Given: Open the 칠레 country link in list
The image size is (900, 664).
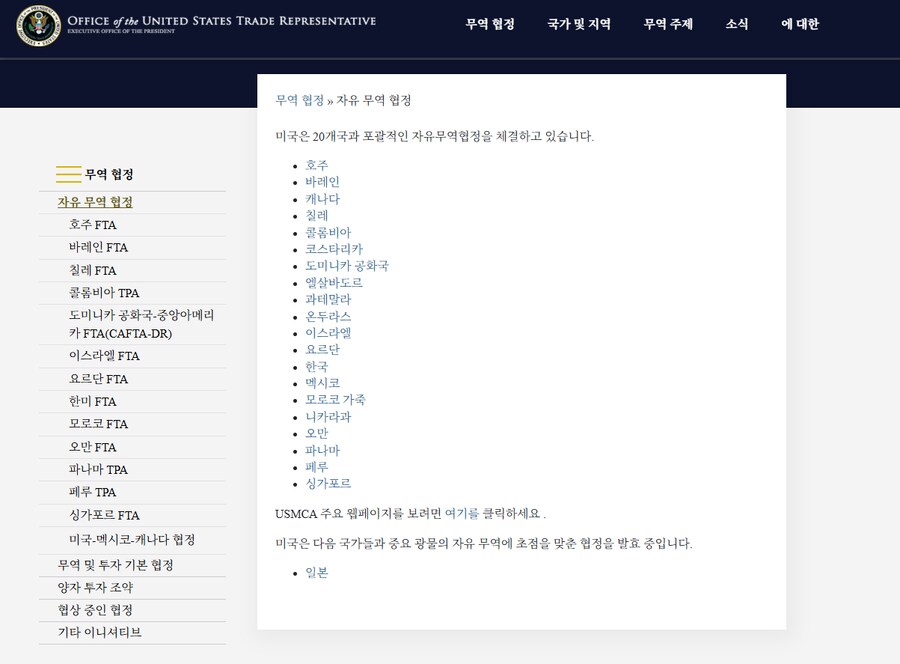Looking at the screenshot, I should (x=317, y=216).
